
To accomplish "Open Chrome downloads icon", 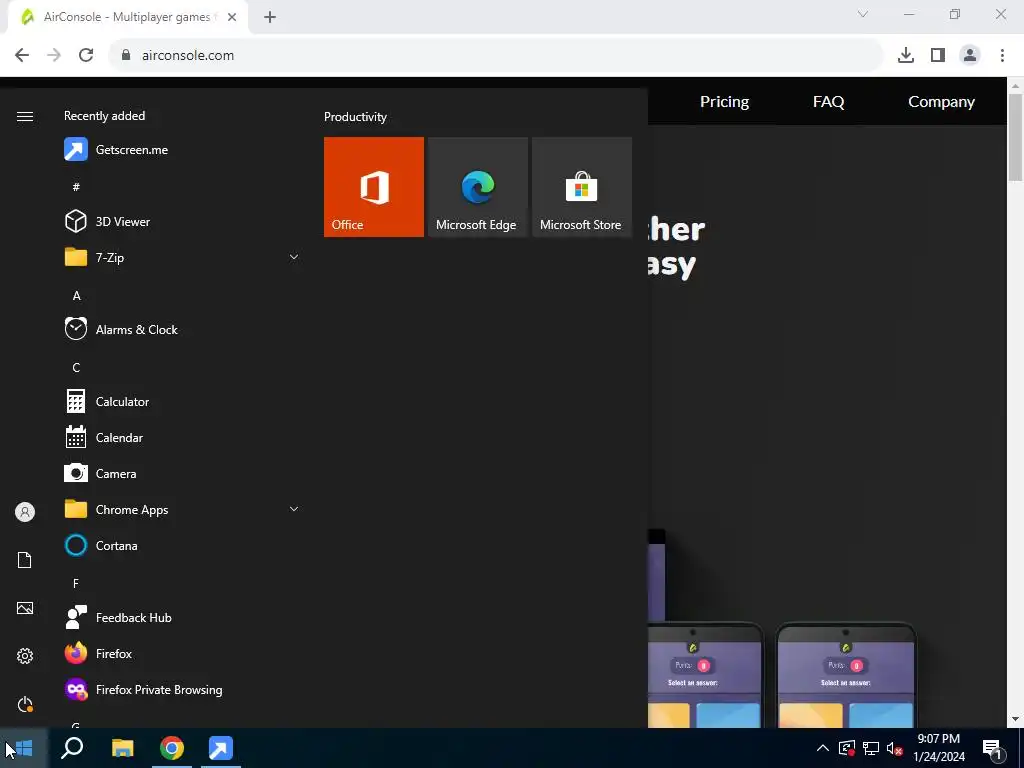I will 906,56.
